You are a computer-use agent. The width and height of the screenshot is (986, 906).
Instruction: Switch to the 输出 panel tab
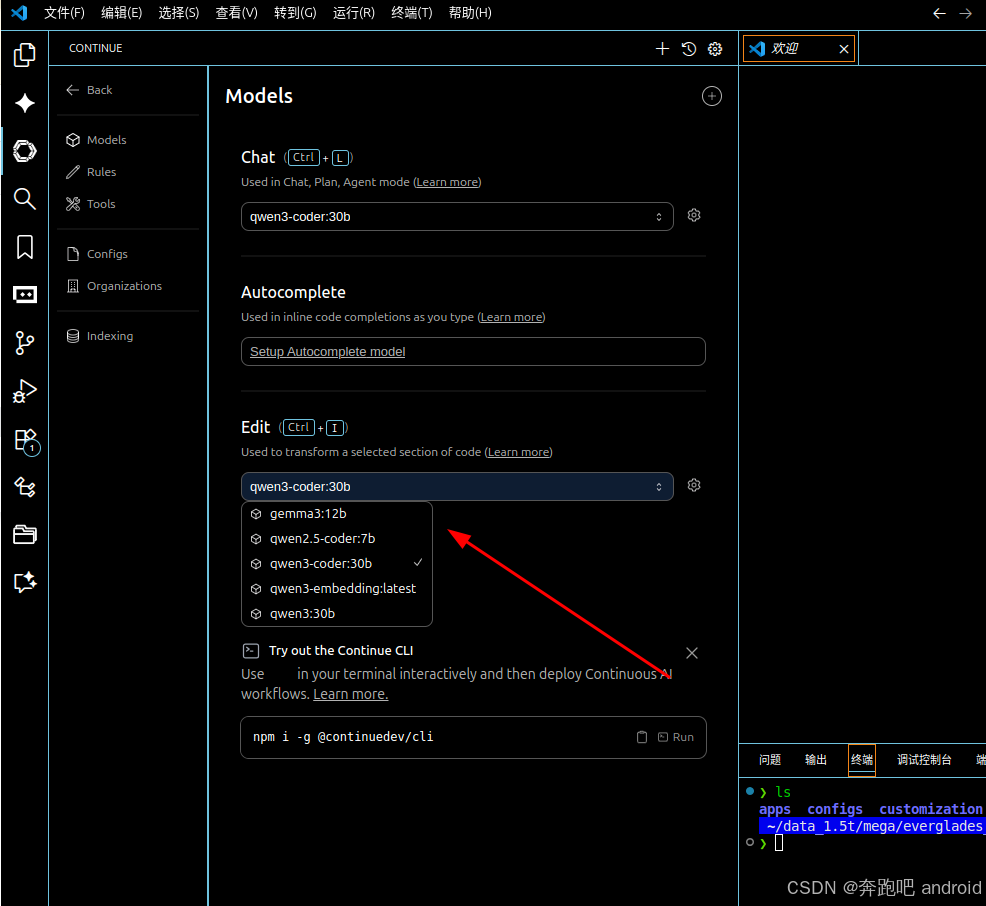click(816, 760)
